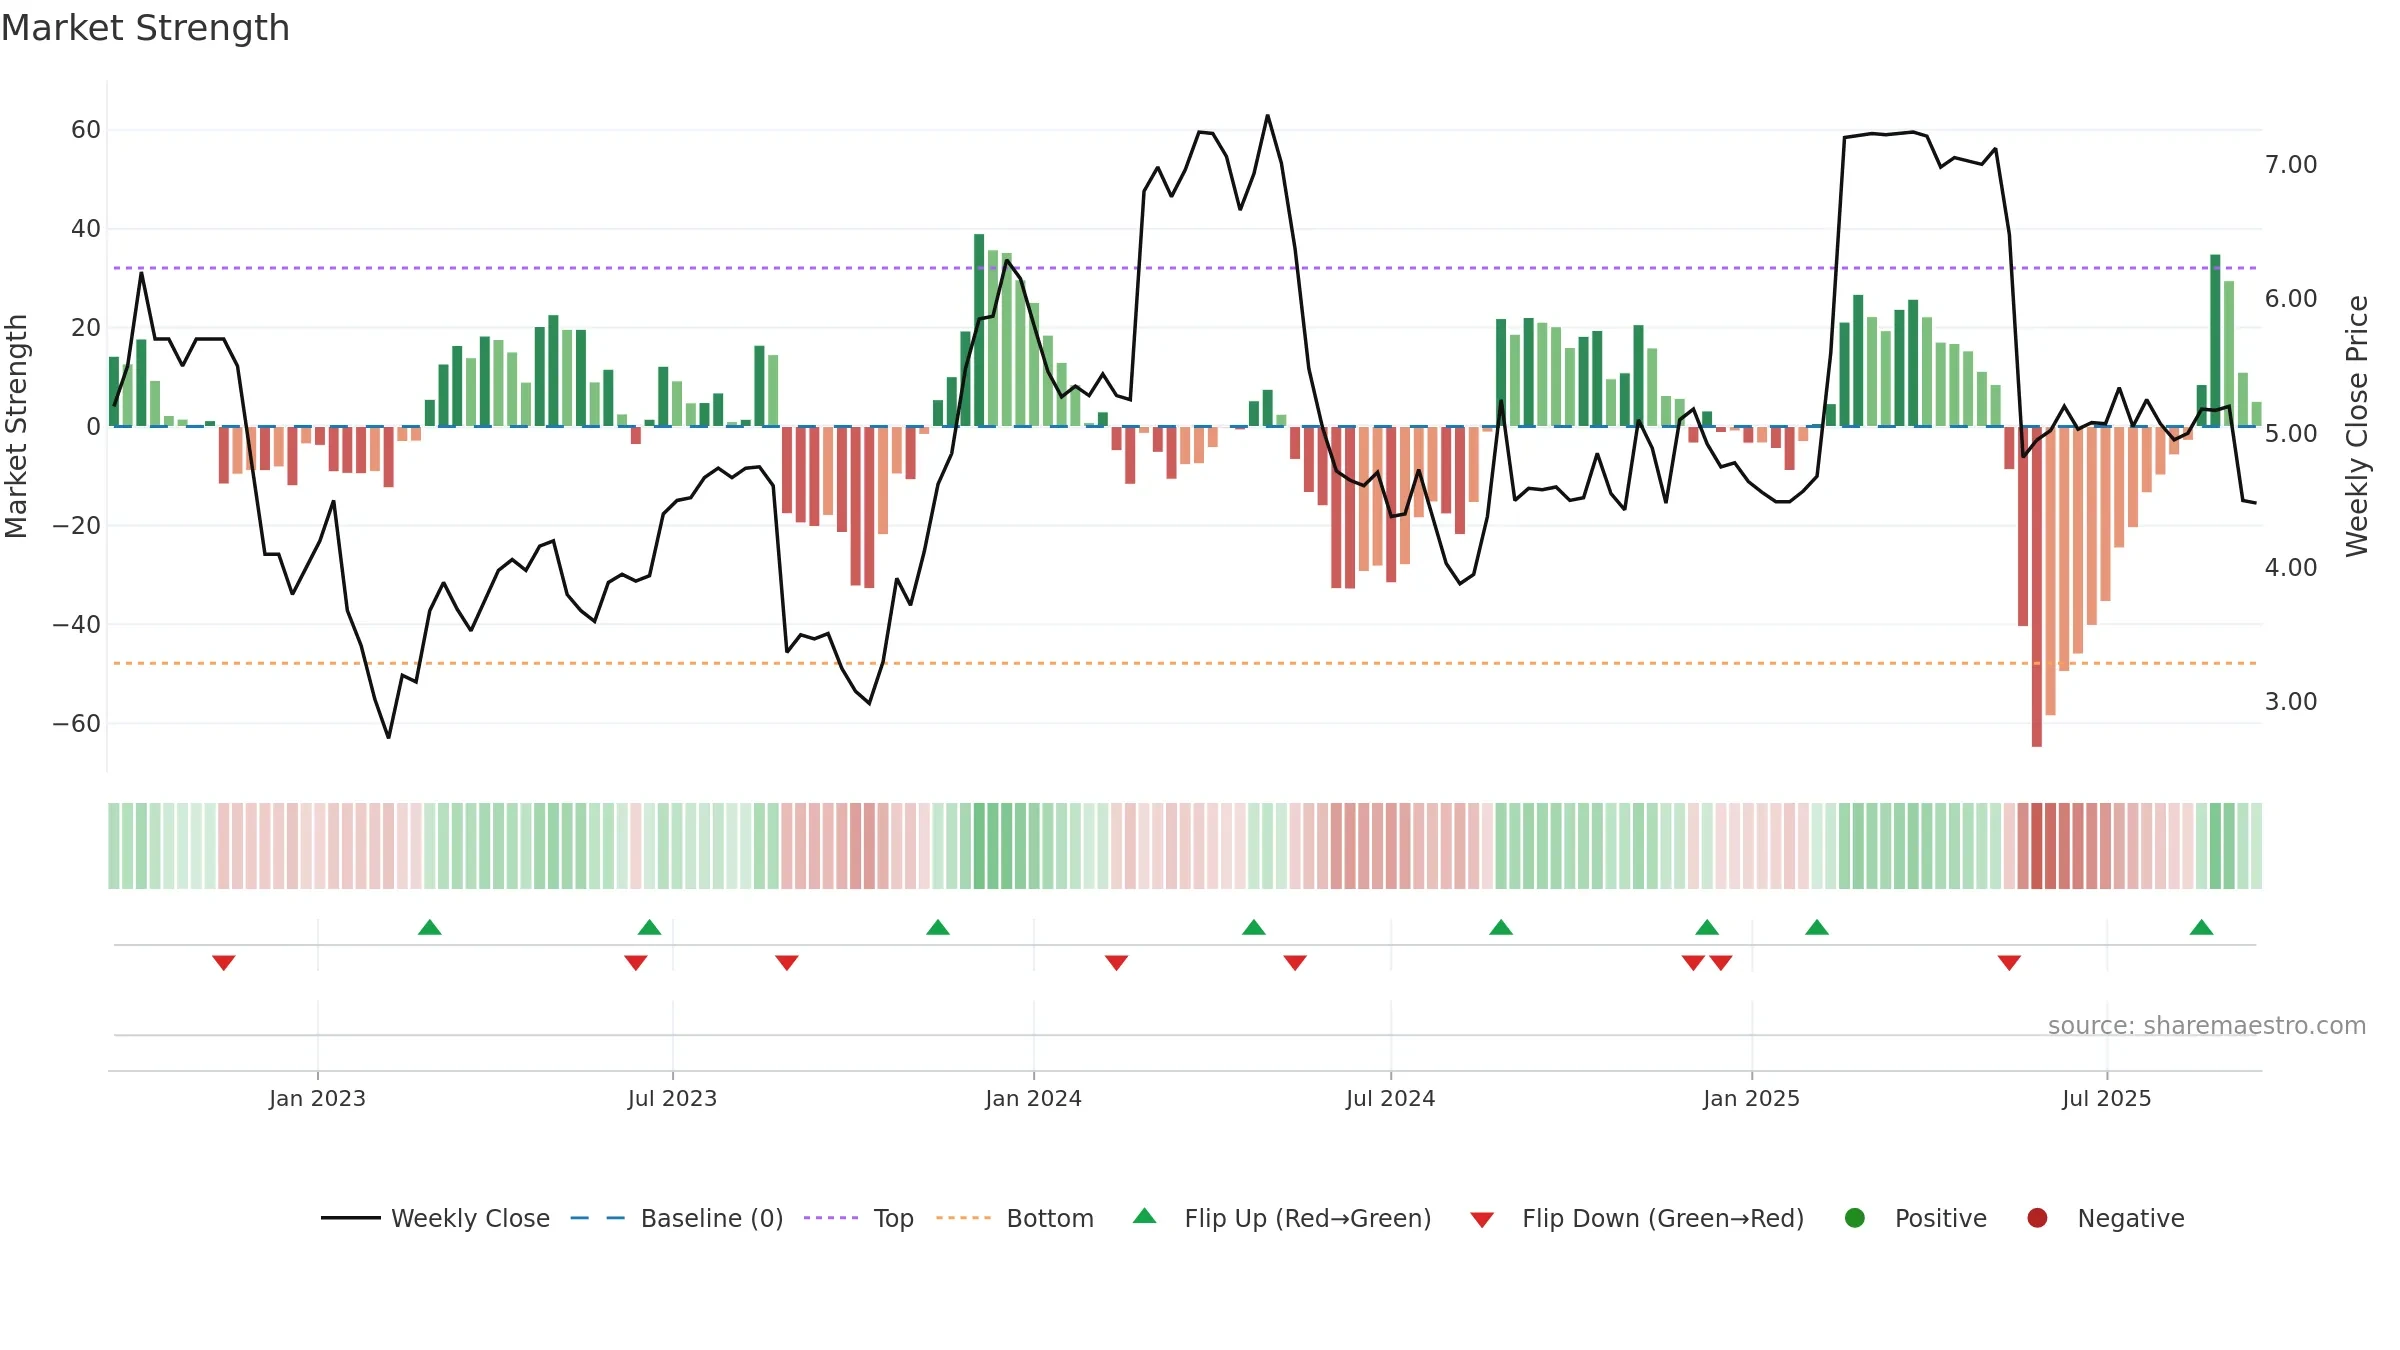Image resolution: width=2400 pixels, height=1350 pixels.
Task: Click the first green flip-up marker after Jan 2023
Action: [430, 927]
